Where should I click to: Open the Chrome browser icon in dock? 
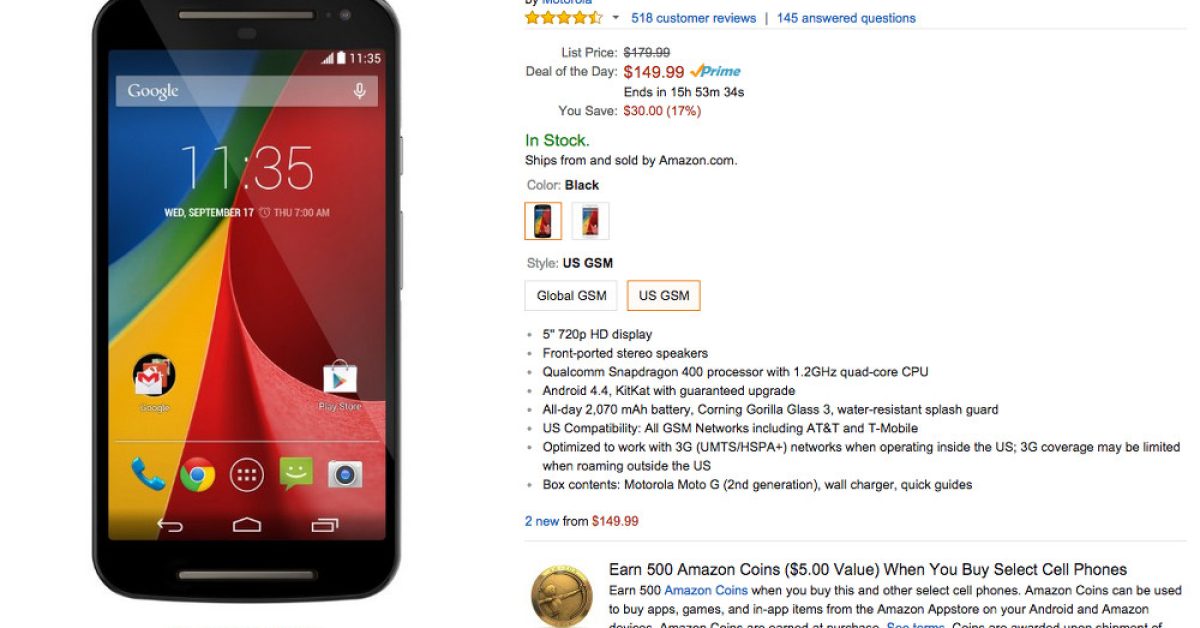[197, 474]
